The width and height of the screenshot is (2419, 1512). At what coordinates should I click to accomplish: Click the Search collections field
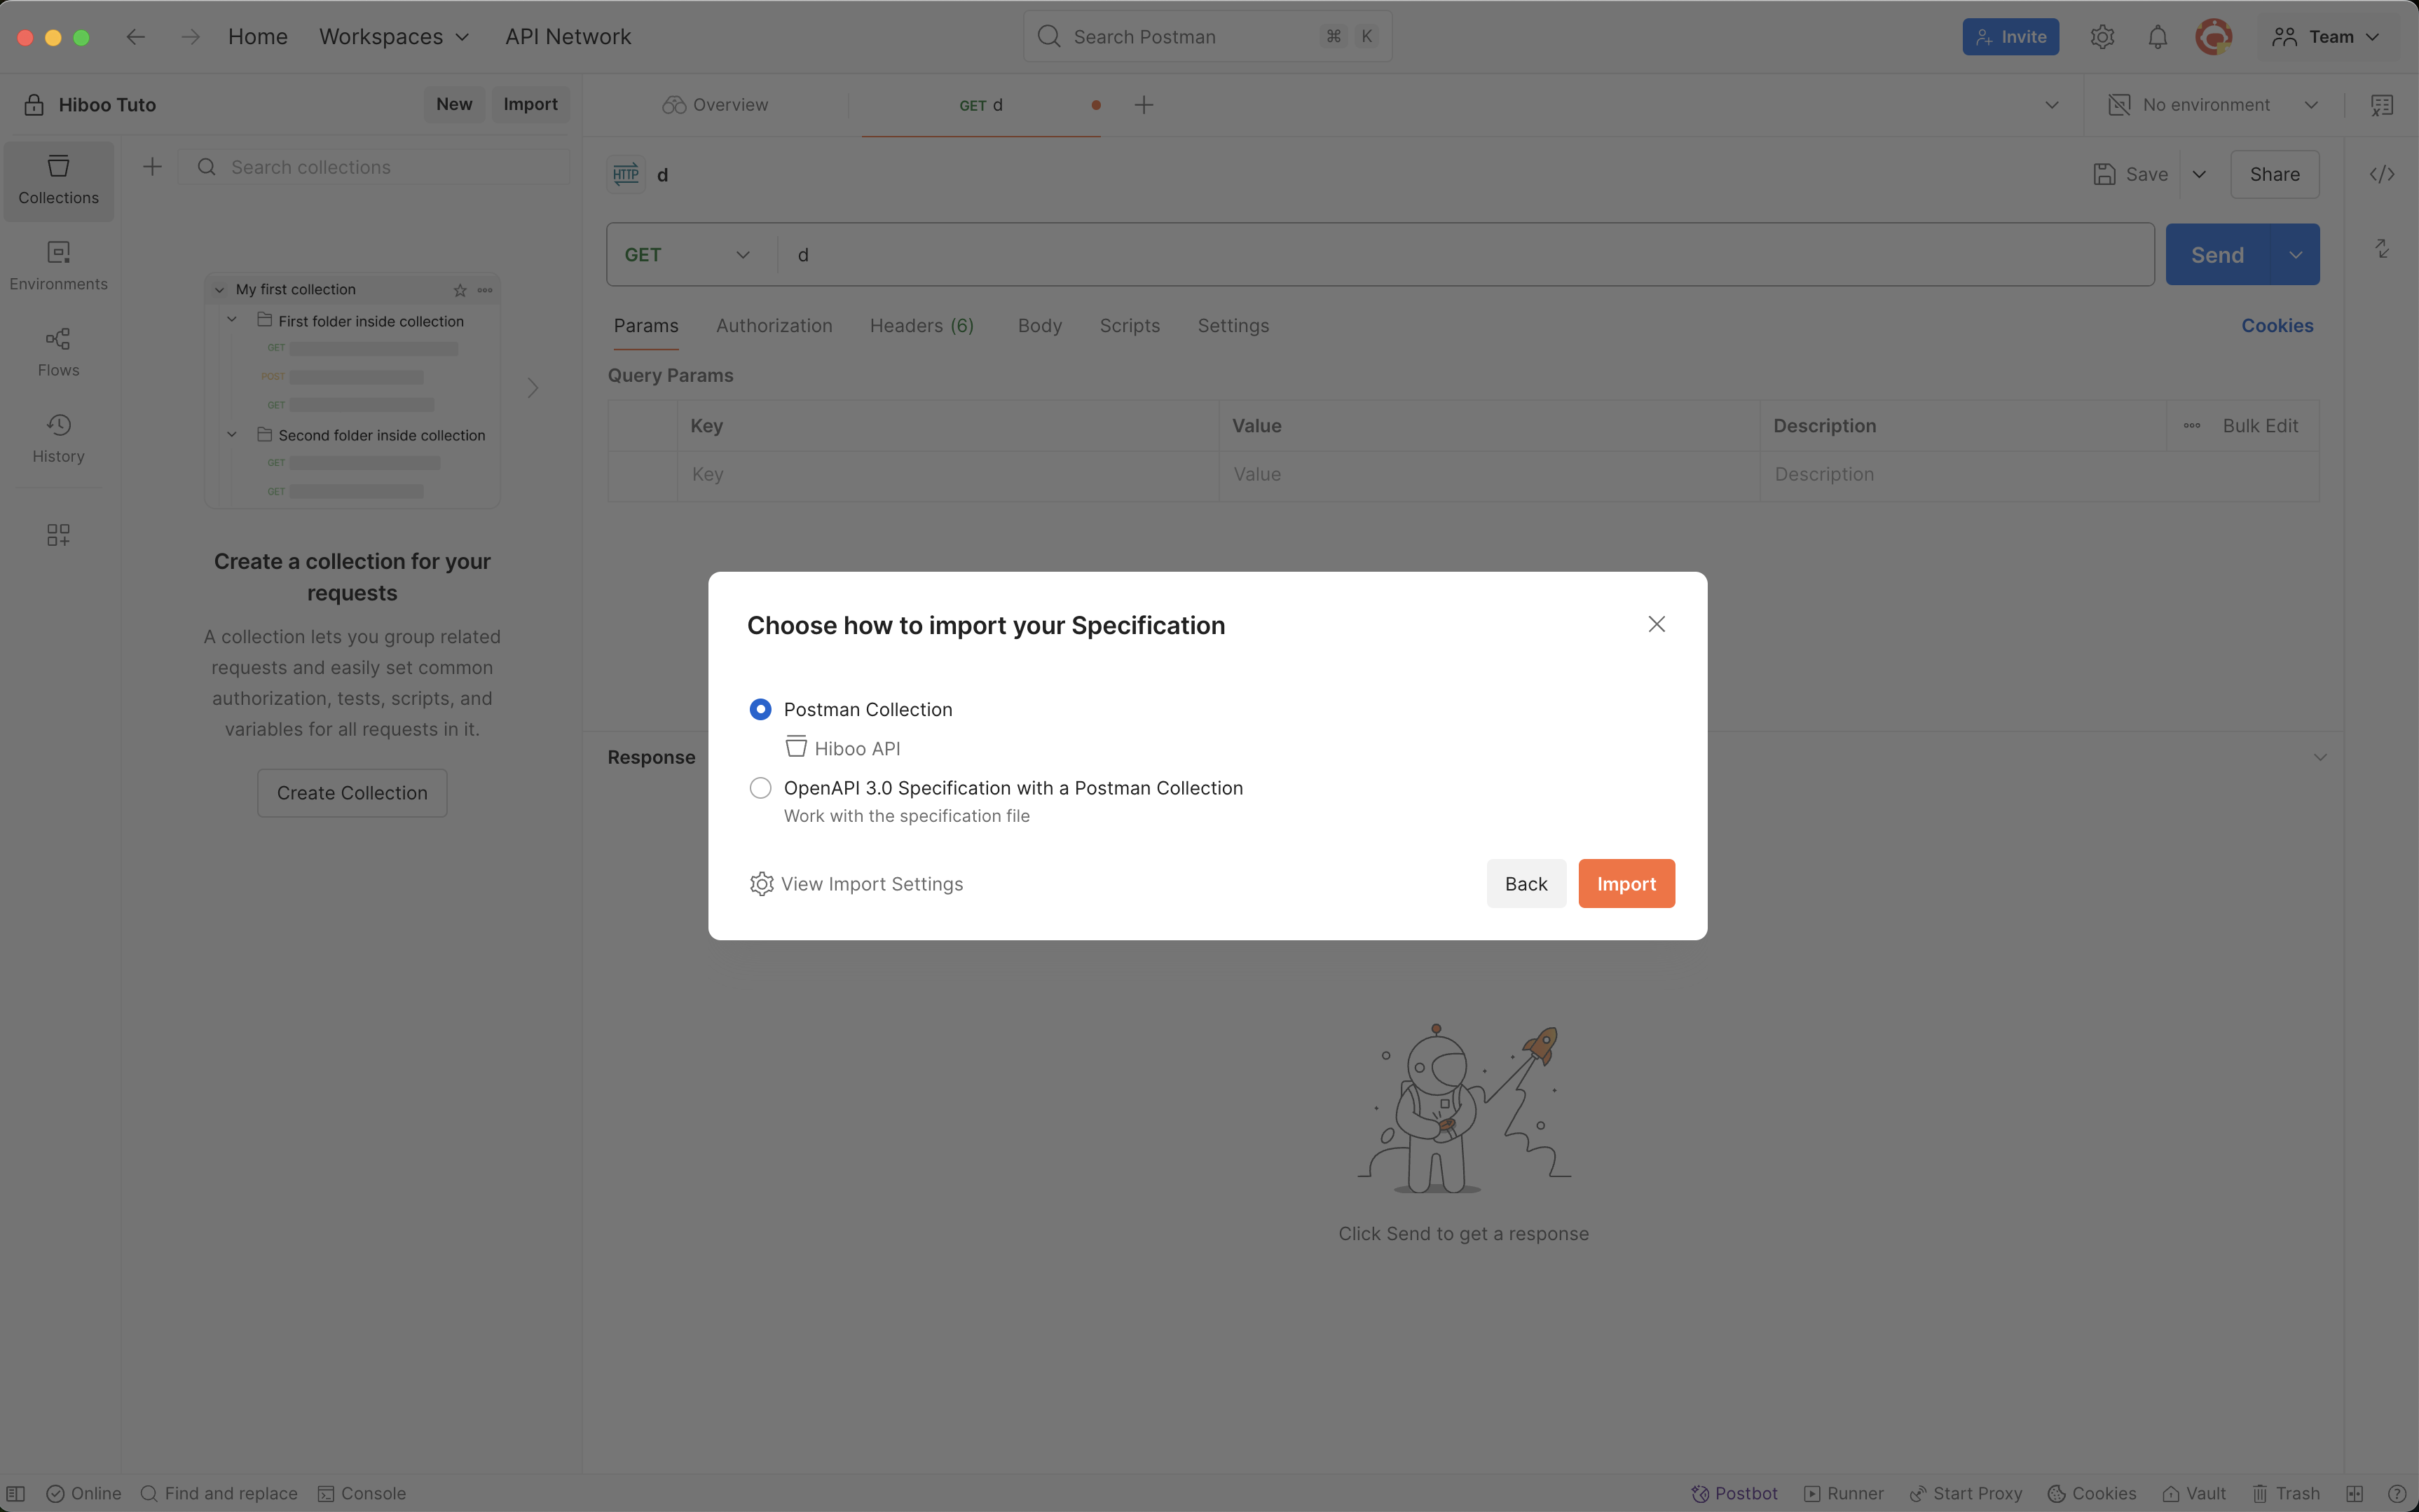374,167
